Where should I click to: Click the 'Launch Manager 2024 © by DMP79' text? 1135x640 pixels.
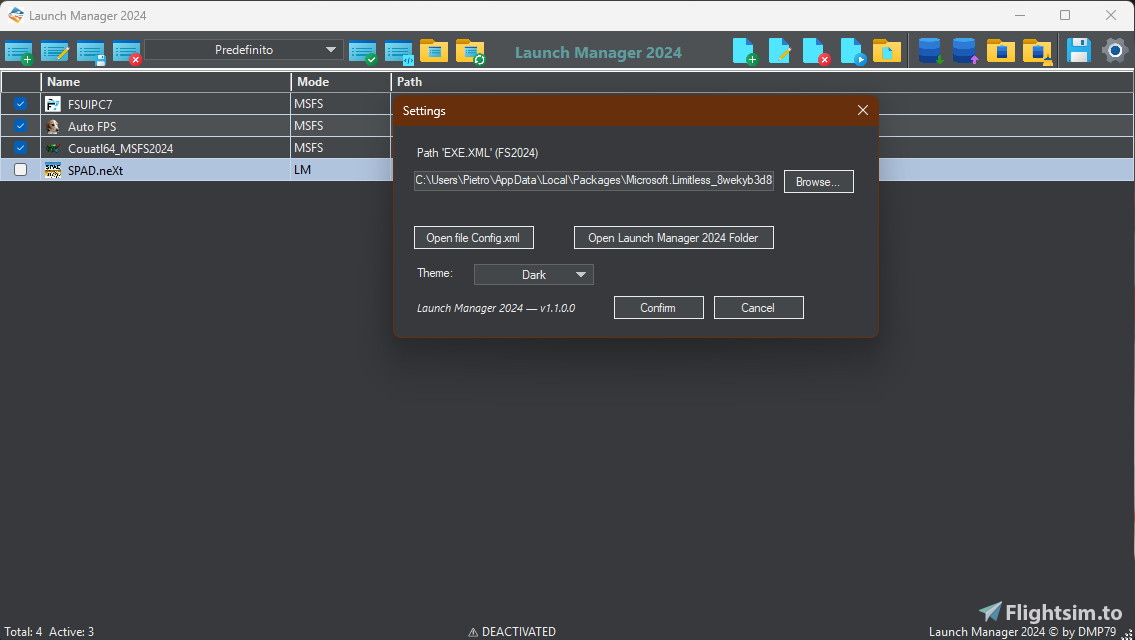coord(1023,632)
